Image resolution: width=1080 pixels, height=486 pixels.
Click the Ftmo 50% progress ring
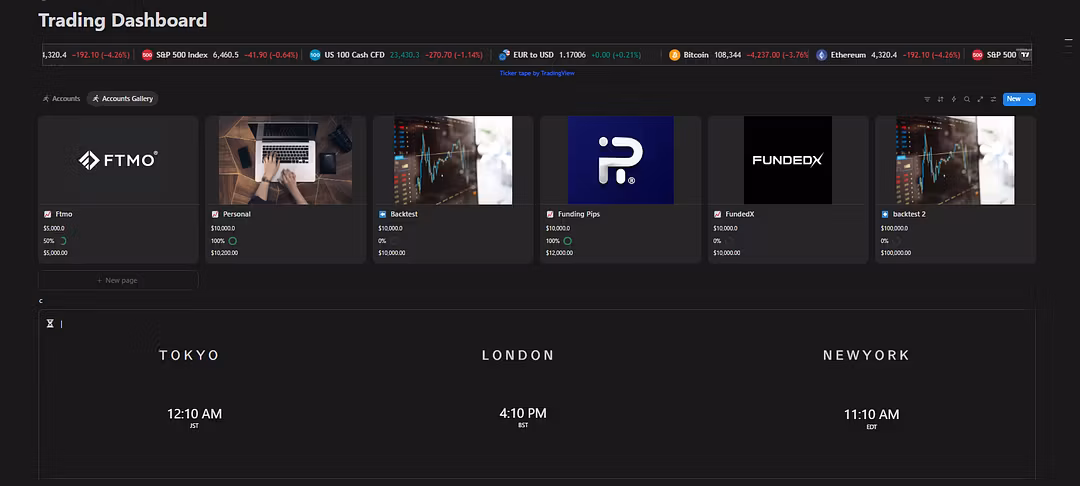pos(63,241)
